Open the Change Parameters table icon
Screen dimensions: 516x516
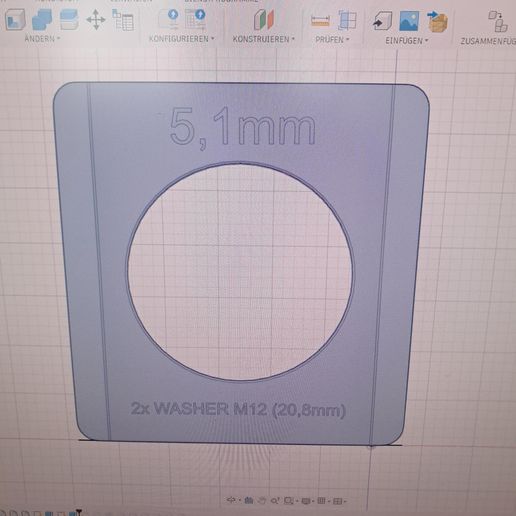point(123,20)
